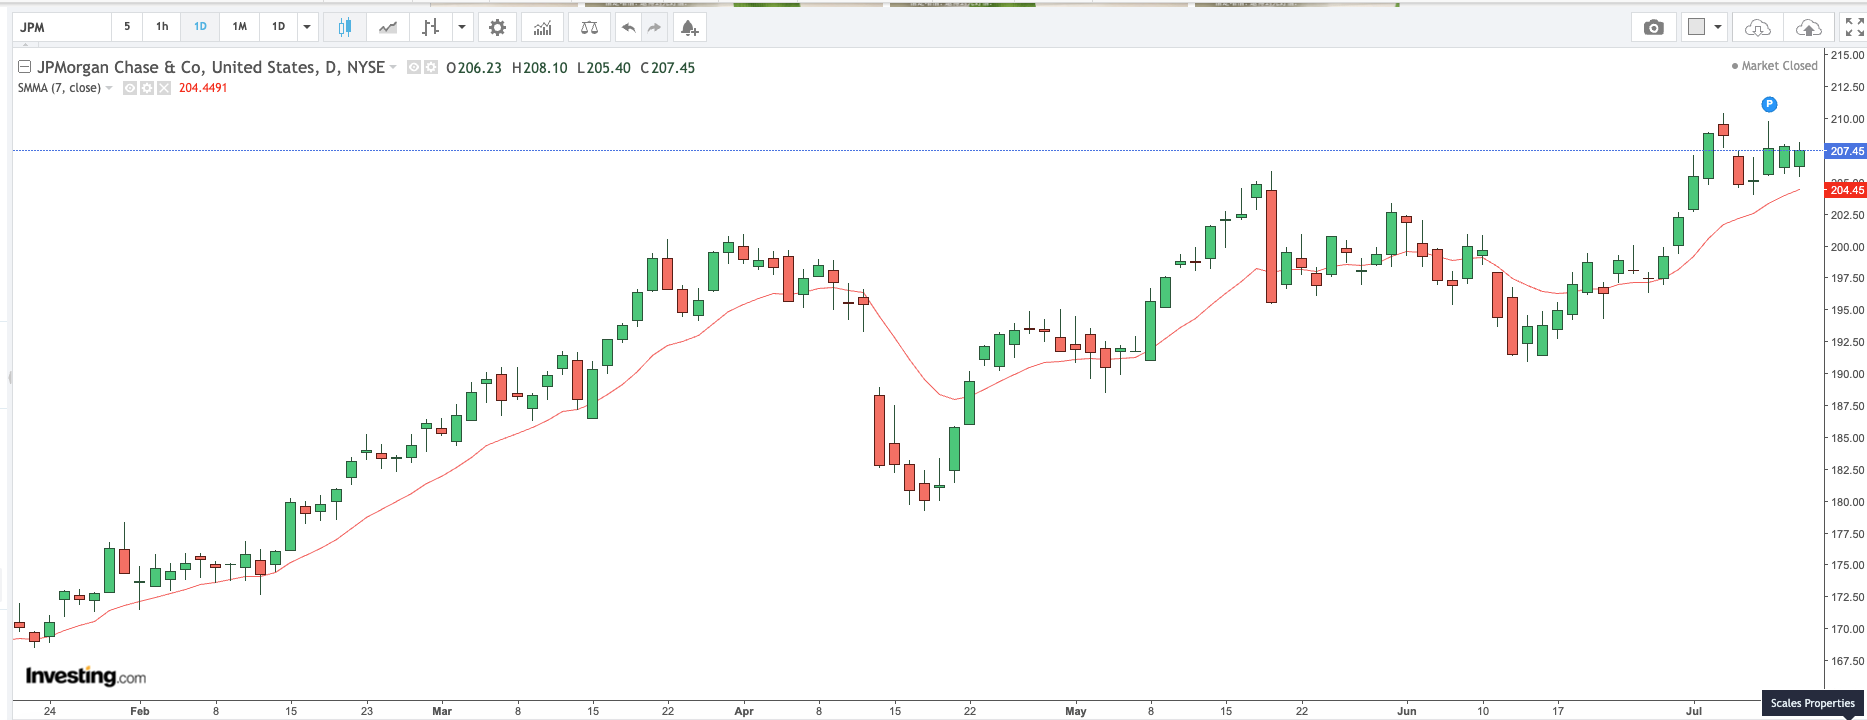Select the 1M timeframe
This screenshot has width=1867, height=720.
coord(240,27)
